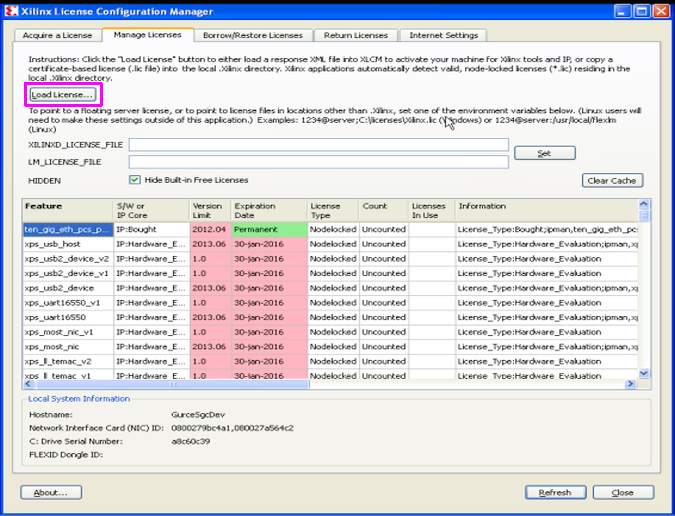The image size is (675, 516).
Task: Close the window using the title bar X
Action: coord(661,11)
